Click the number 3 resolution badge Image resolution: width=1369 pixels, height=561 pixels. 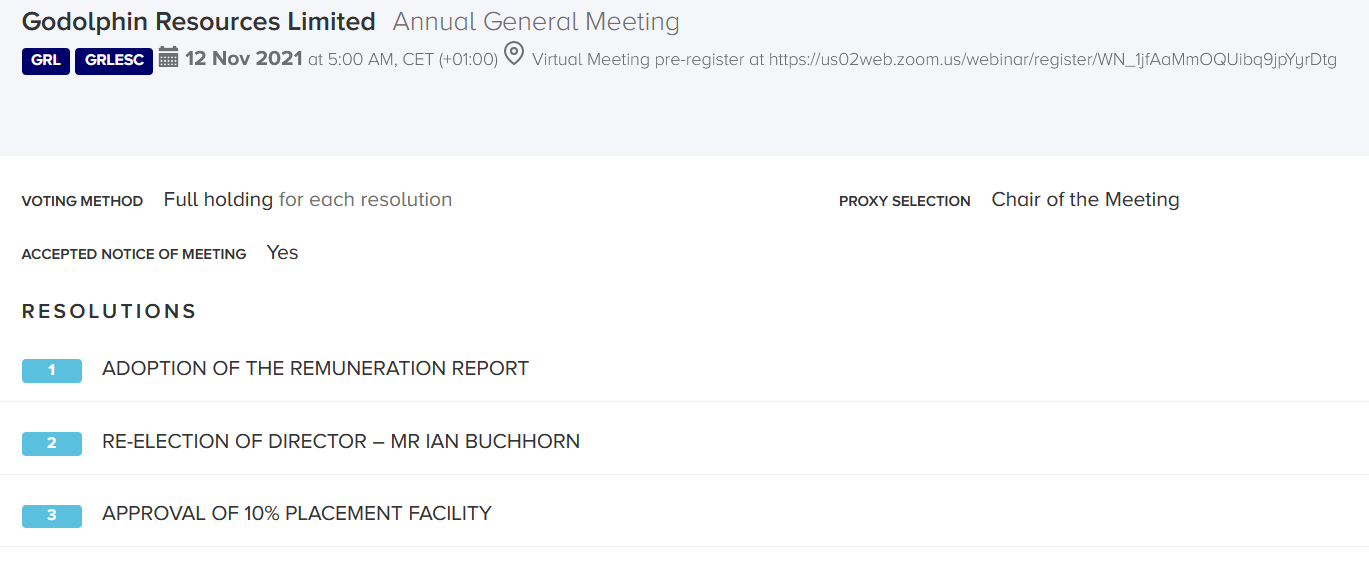click(52, 516)
